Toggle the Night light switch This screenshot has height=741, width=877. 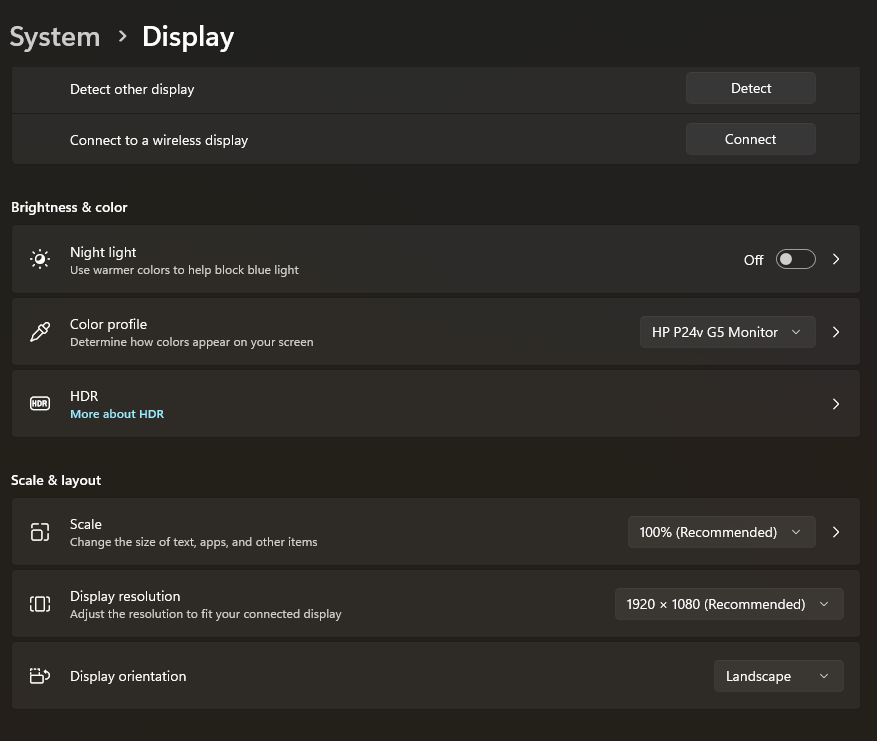coord(795,259)
